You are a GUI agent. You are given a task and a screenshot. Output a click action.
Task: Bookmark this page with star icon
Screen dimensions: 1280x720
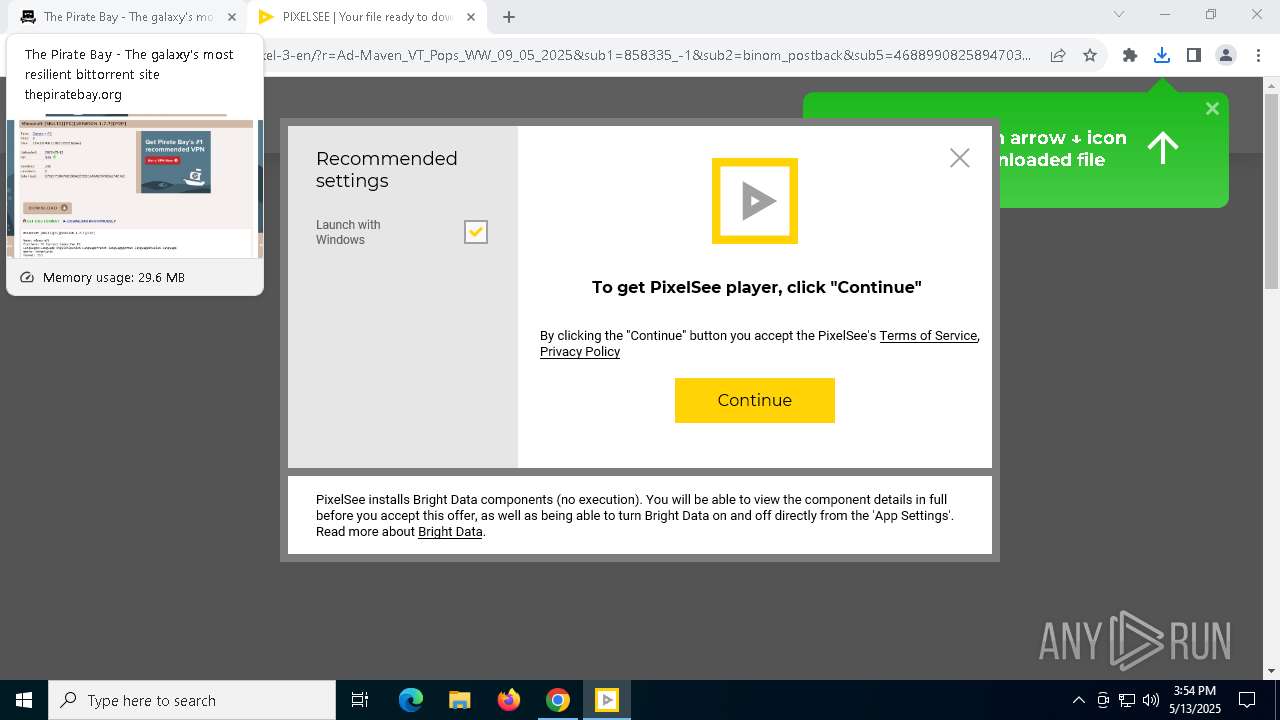pyautogui.click(x=1090, y=56)
